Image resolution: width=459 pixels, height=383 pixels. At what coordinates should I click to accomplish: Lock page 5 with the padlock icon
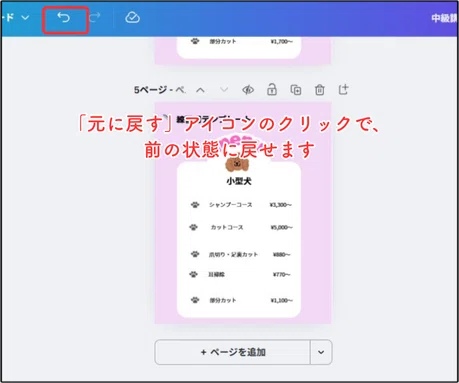(x=272, y=89)
